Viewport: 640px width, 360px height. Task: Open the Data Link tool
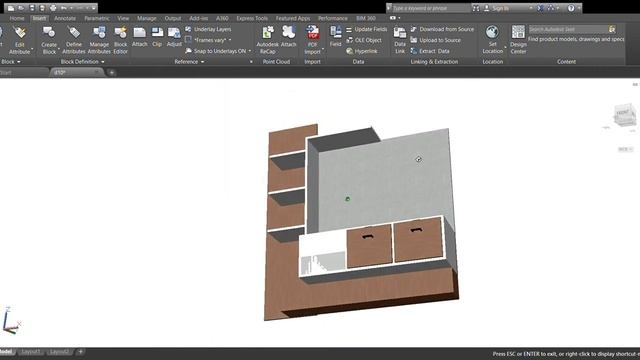point(400,40)
